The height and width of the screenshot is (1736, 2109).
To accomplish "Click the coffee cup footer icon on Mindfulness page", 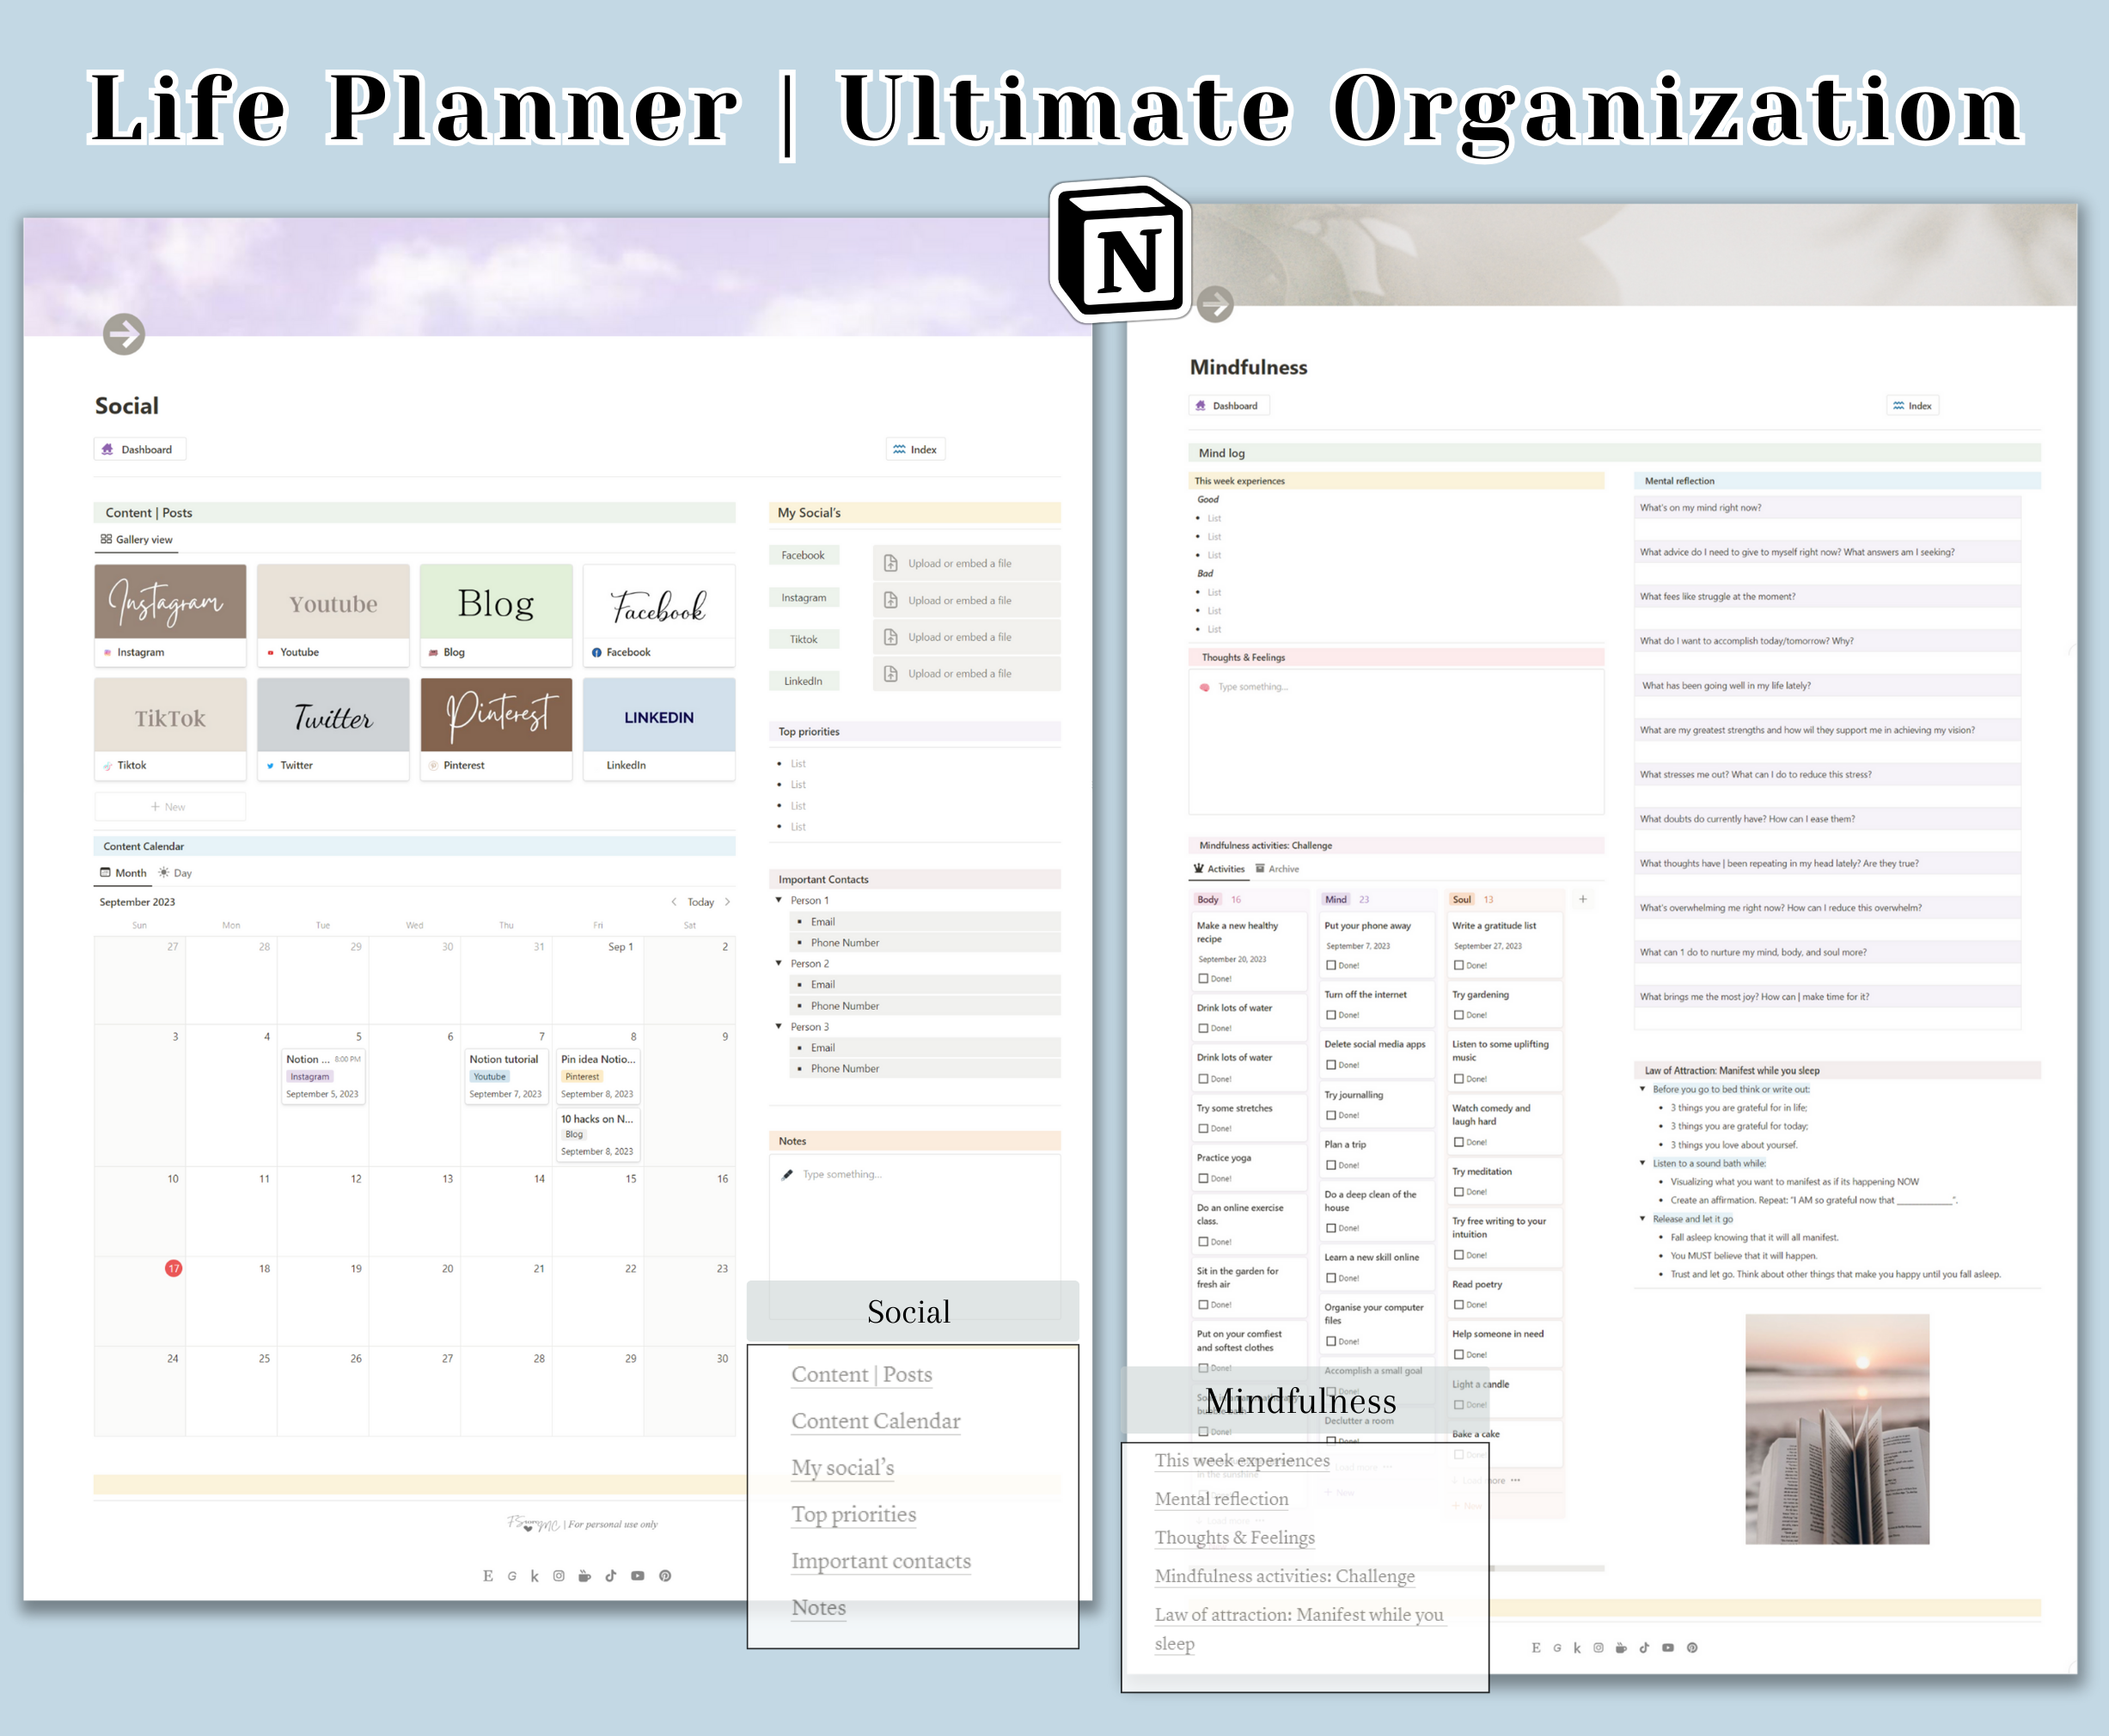I will pos(1621,1648).
